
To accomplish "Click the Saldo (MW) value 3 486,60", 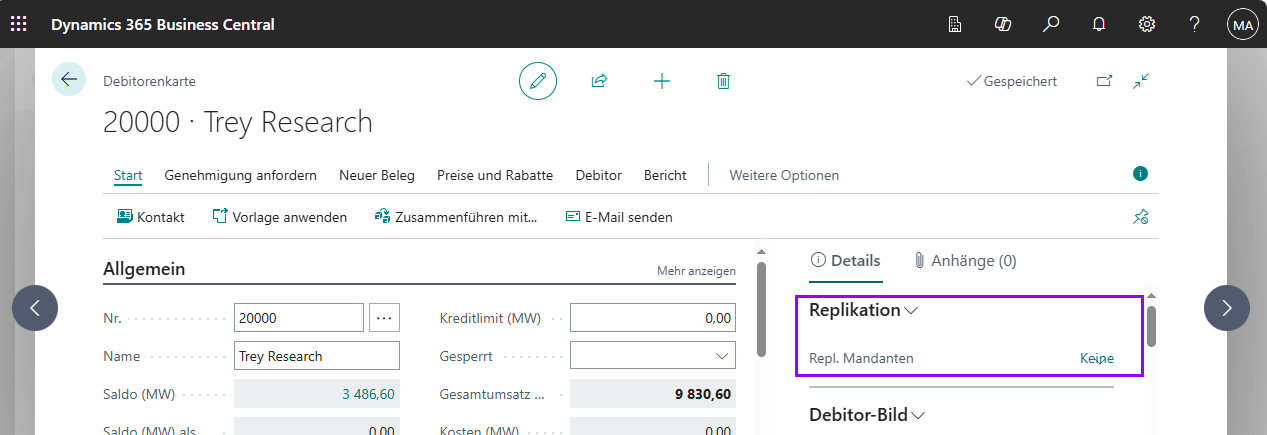I will tap(369, 394).
